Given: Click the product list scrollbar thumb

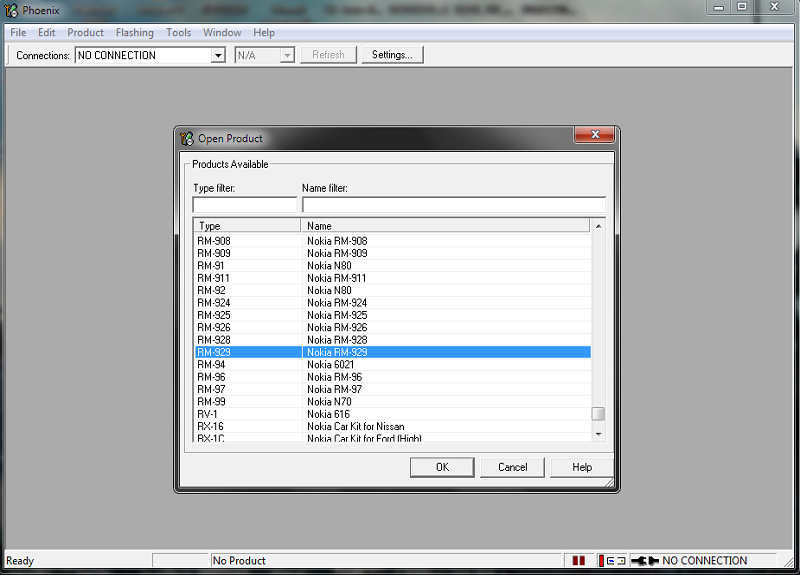Looking at the screenshot, I should click(x=598, y=414).
